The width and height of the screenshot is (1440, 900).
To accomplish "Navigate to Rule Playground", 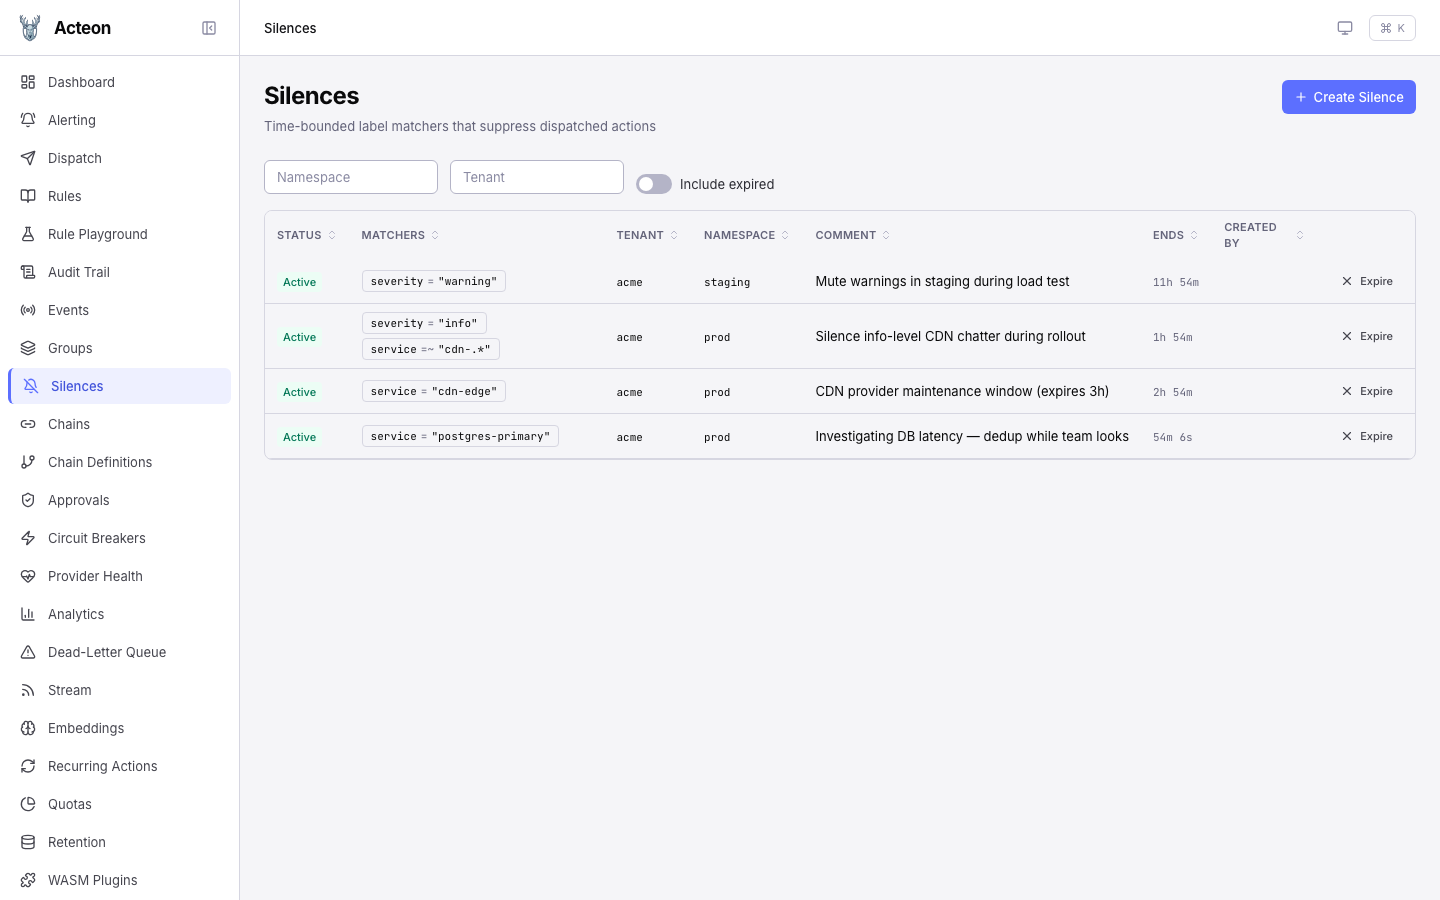I will tap(97, 234).
